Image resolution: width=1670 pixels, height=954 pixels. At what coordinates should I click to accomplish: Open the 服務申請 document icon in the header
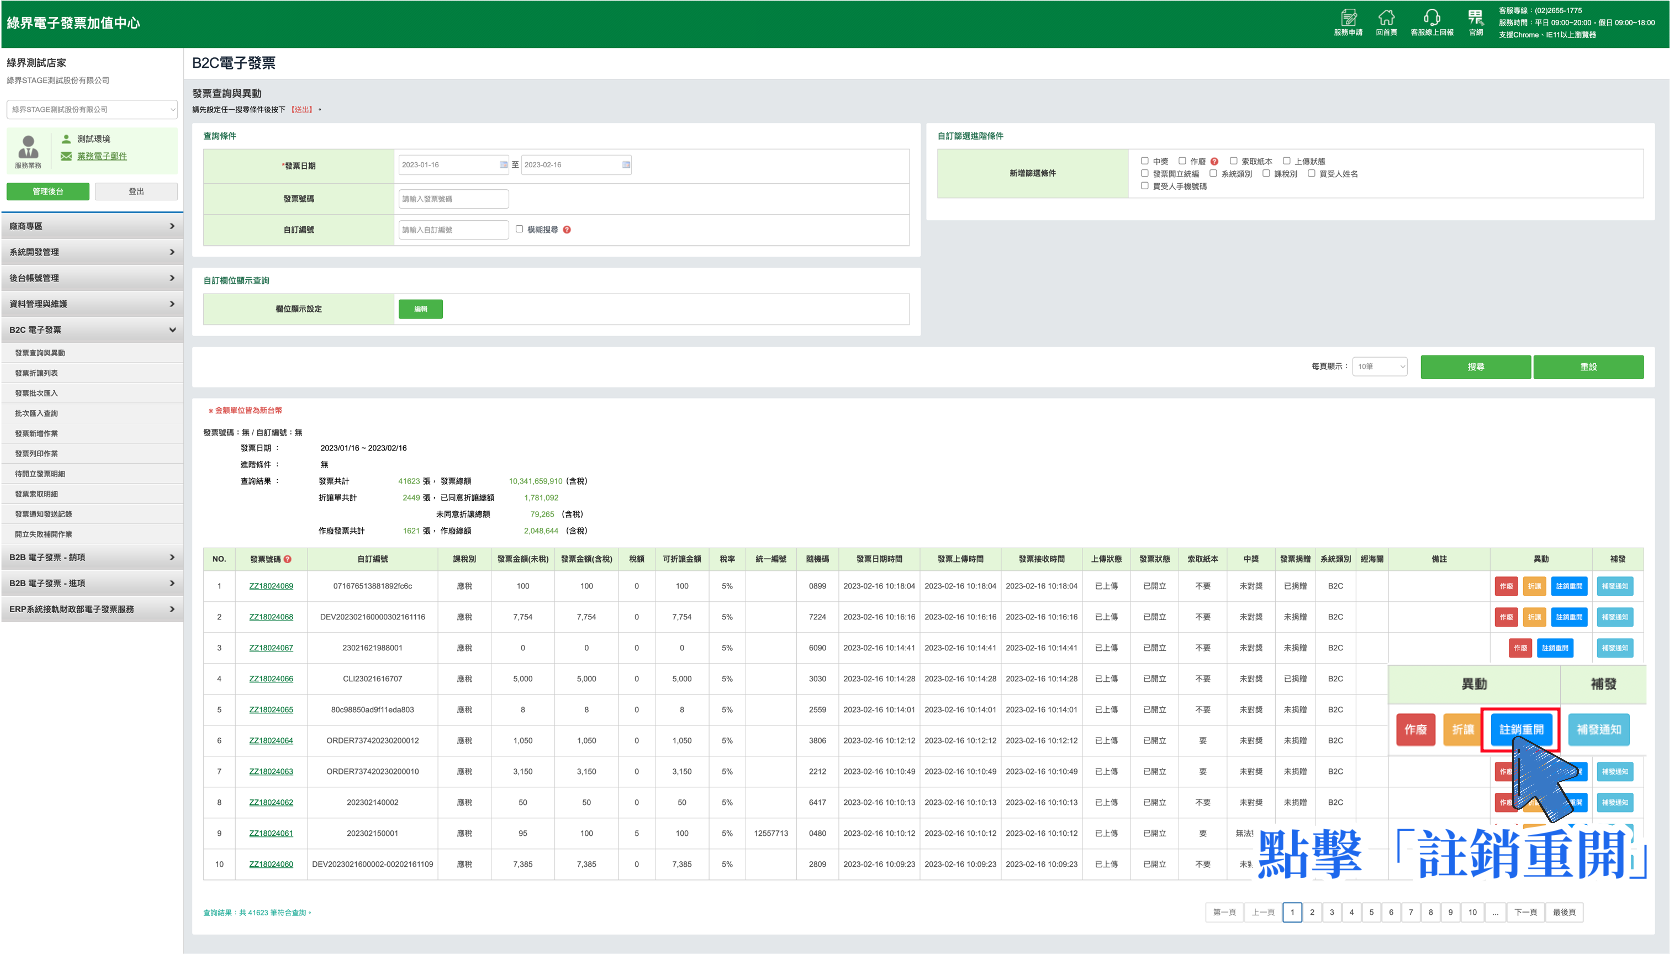click(x=1348, y=18)
